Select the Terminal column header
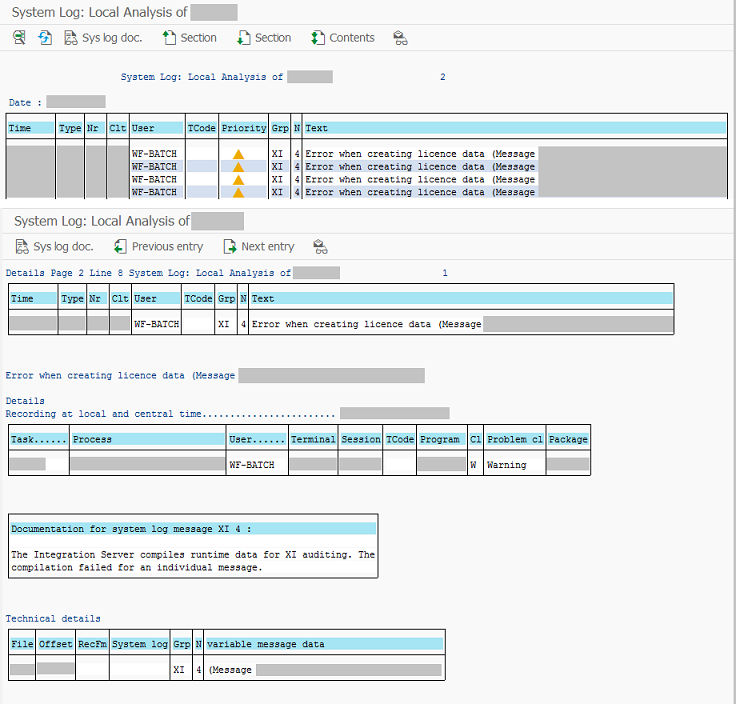This screenshot has height=704, width=736. [313, 439]
